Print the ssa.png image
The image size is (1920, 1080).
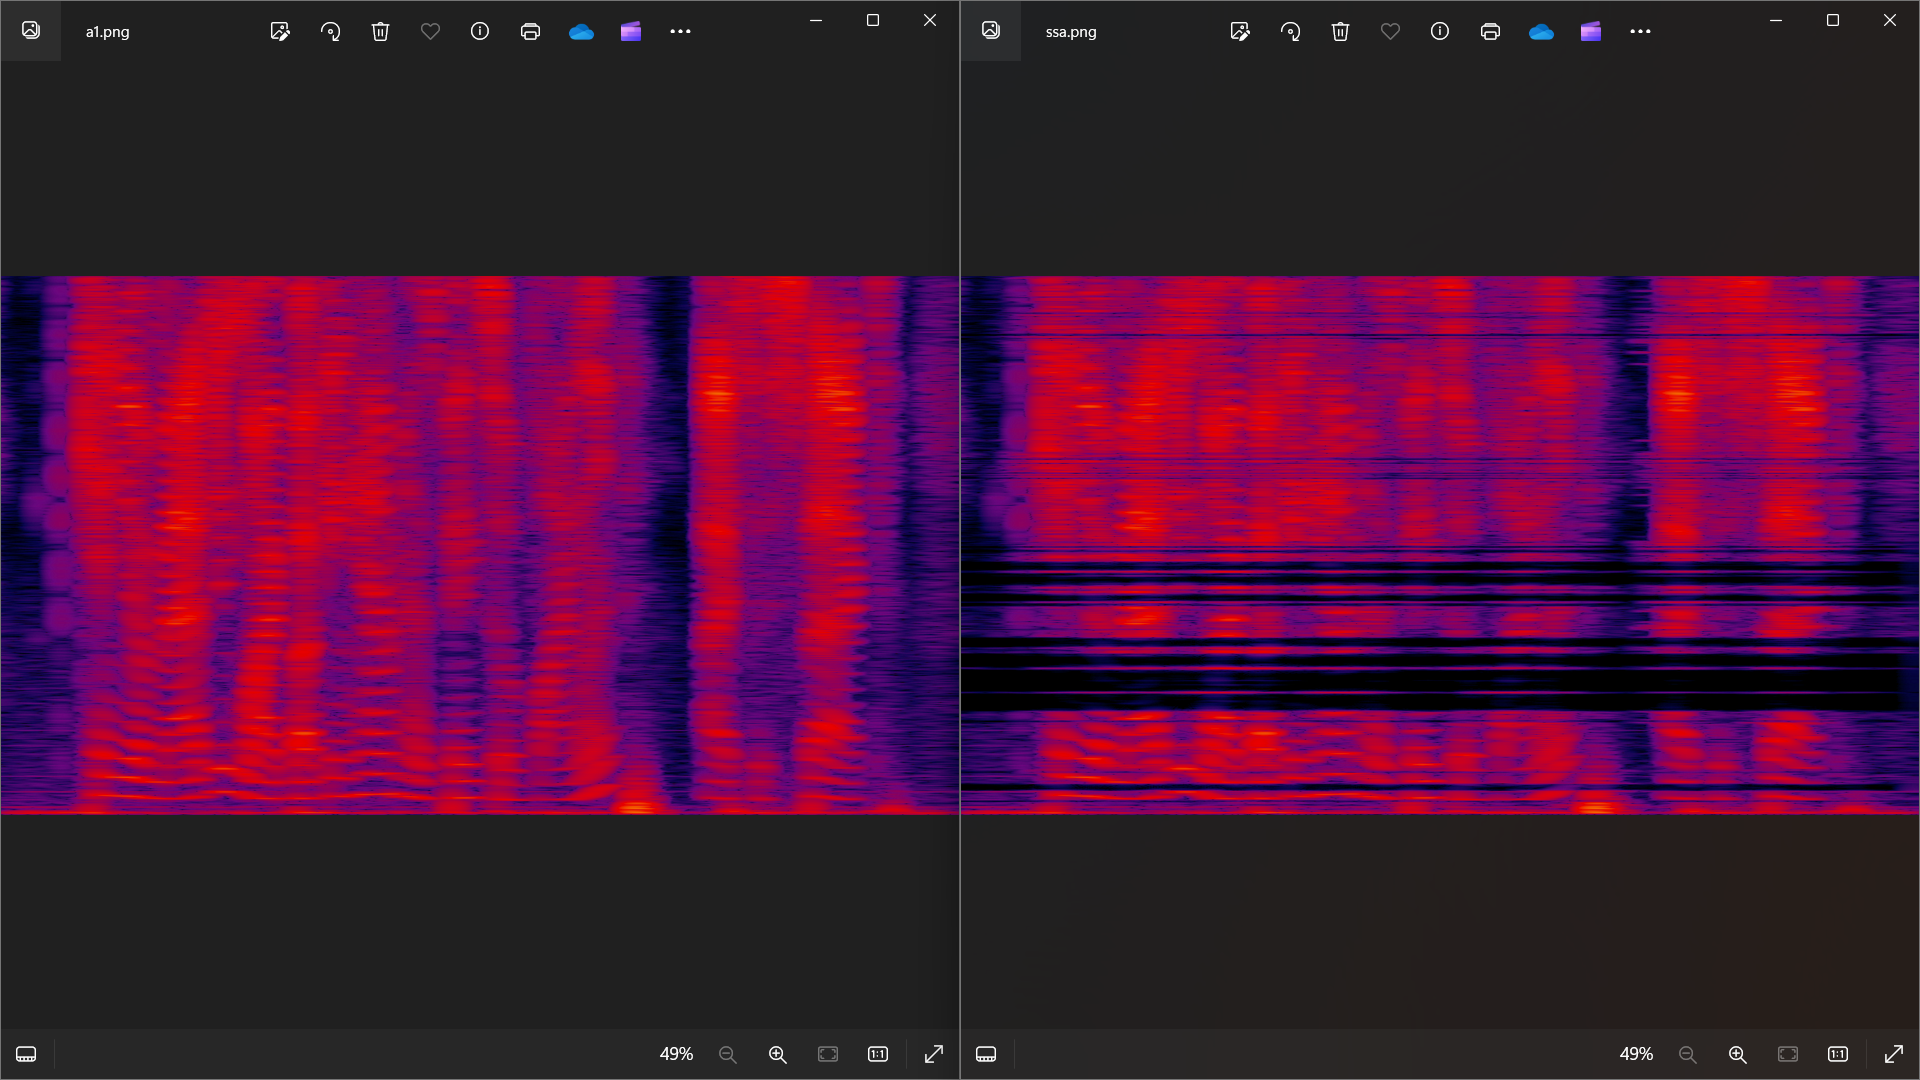click(x=1490, y=31)
